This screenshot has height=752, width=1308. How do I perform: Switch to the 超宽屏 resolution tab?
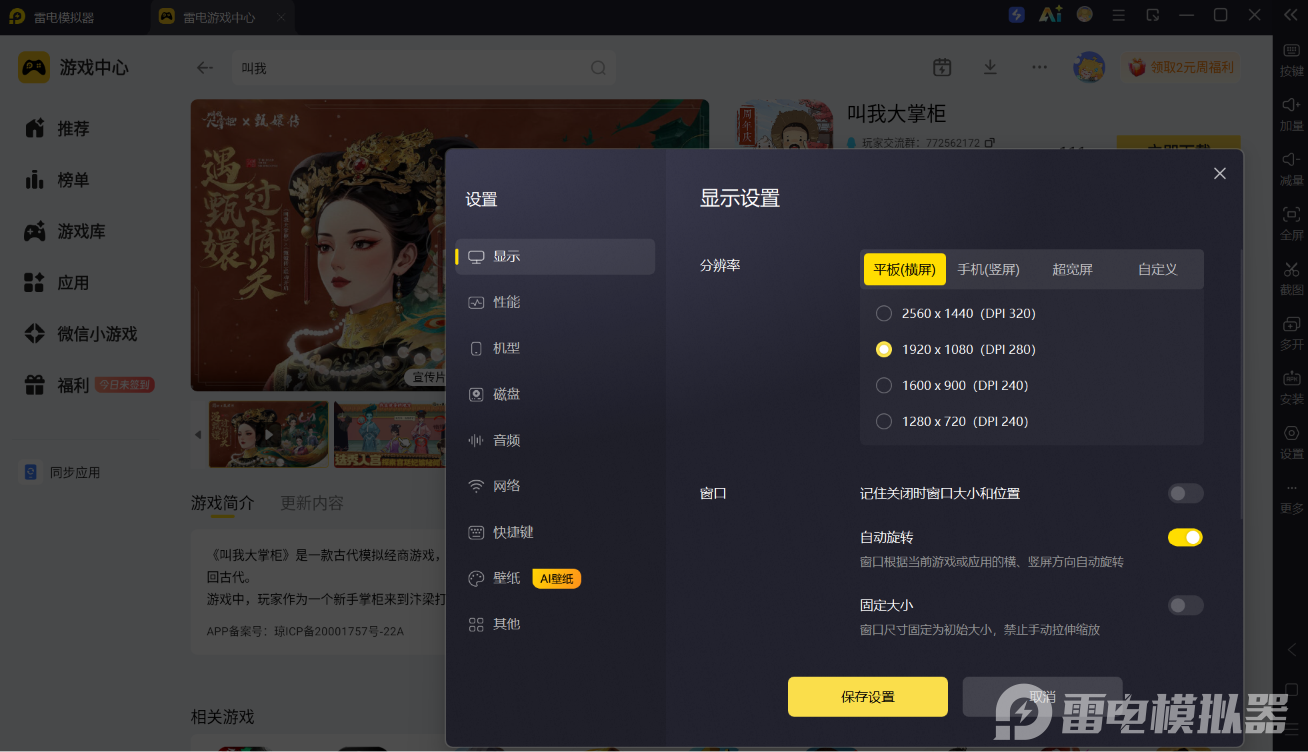[x=1072, y=269]
